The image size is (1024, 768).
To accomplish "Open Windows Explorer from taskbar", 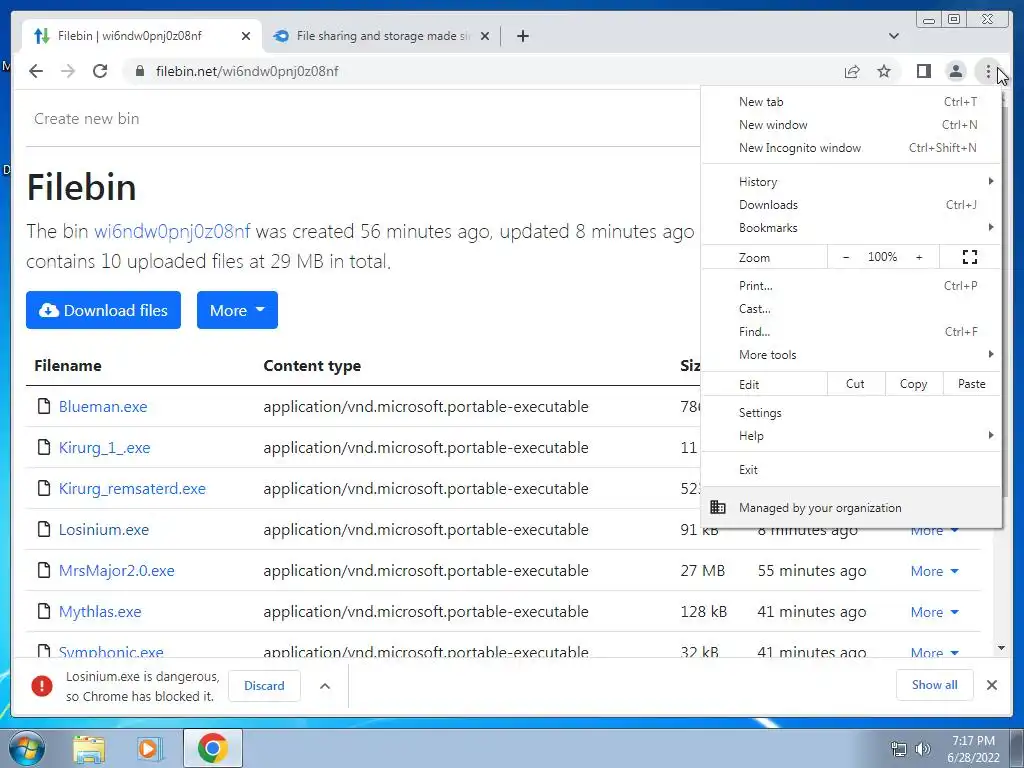I will [x=89, y=748].
